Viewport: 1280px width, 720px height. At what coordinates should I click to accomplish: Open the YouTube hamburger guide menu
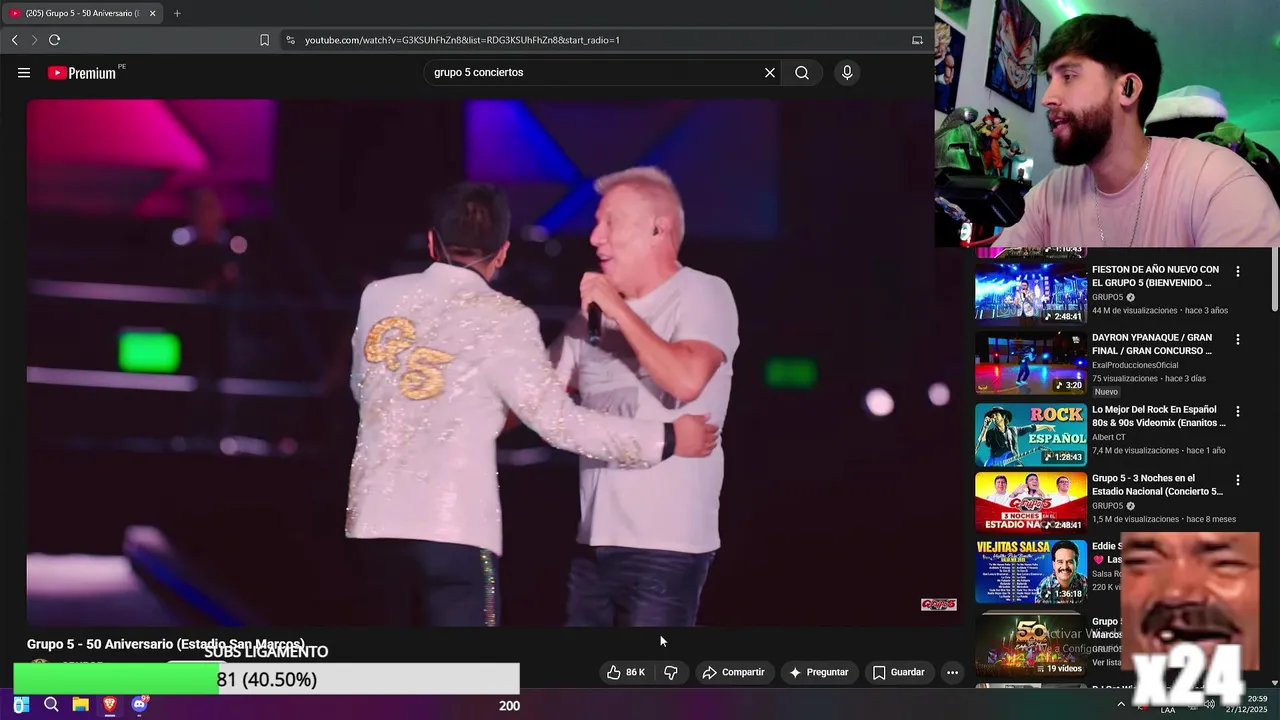(24, 73)
